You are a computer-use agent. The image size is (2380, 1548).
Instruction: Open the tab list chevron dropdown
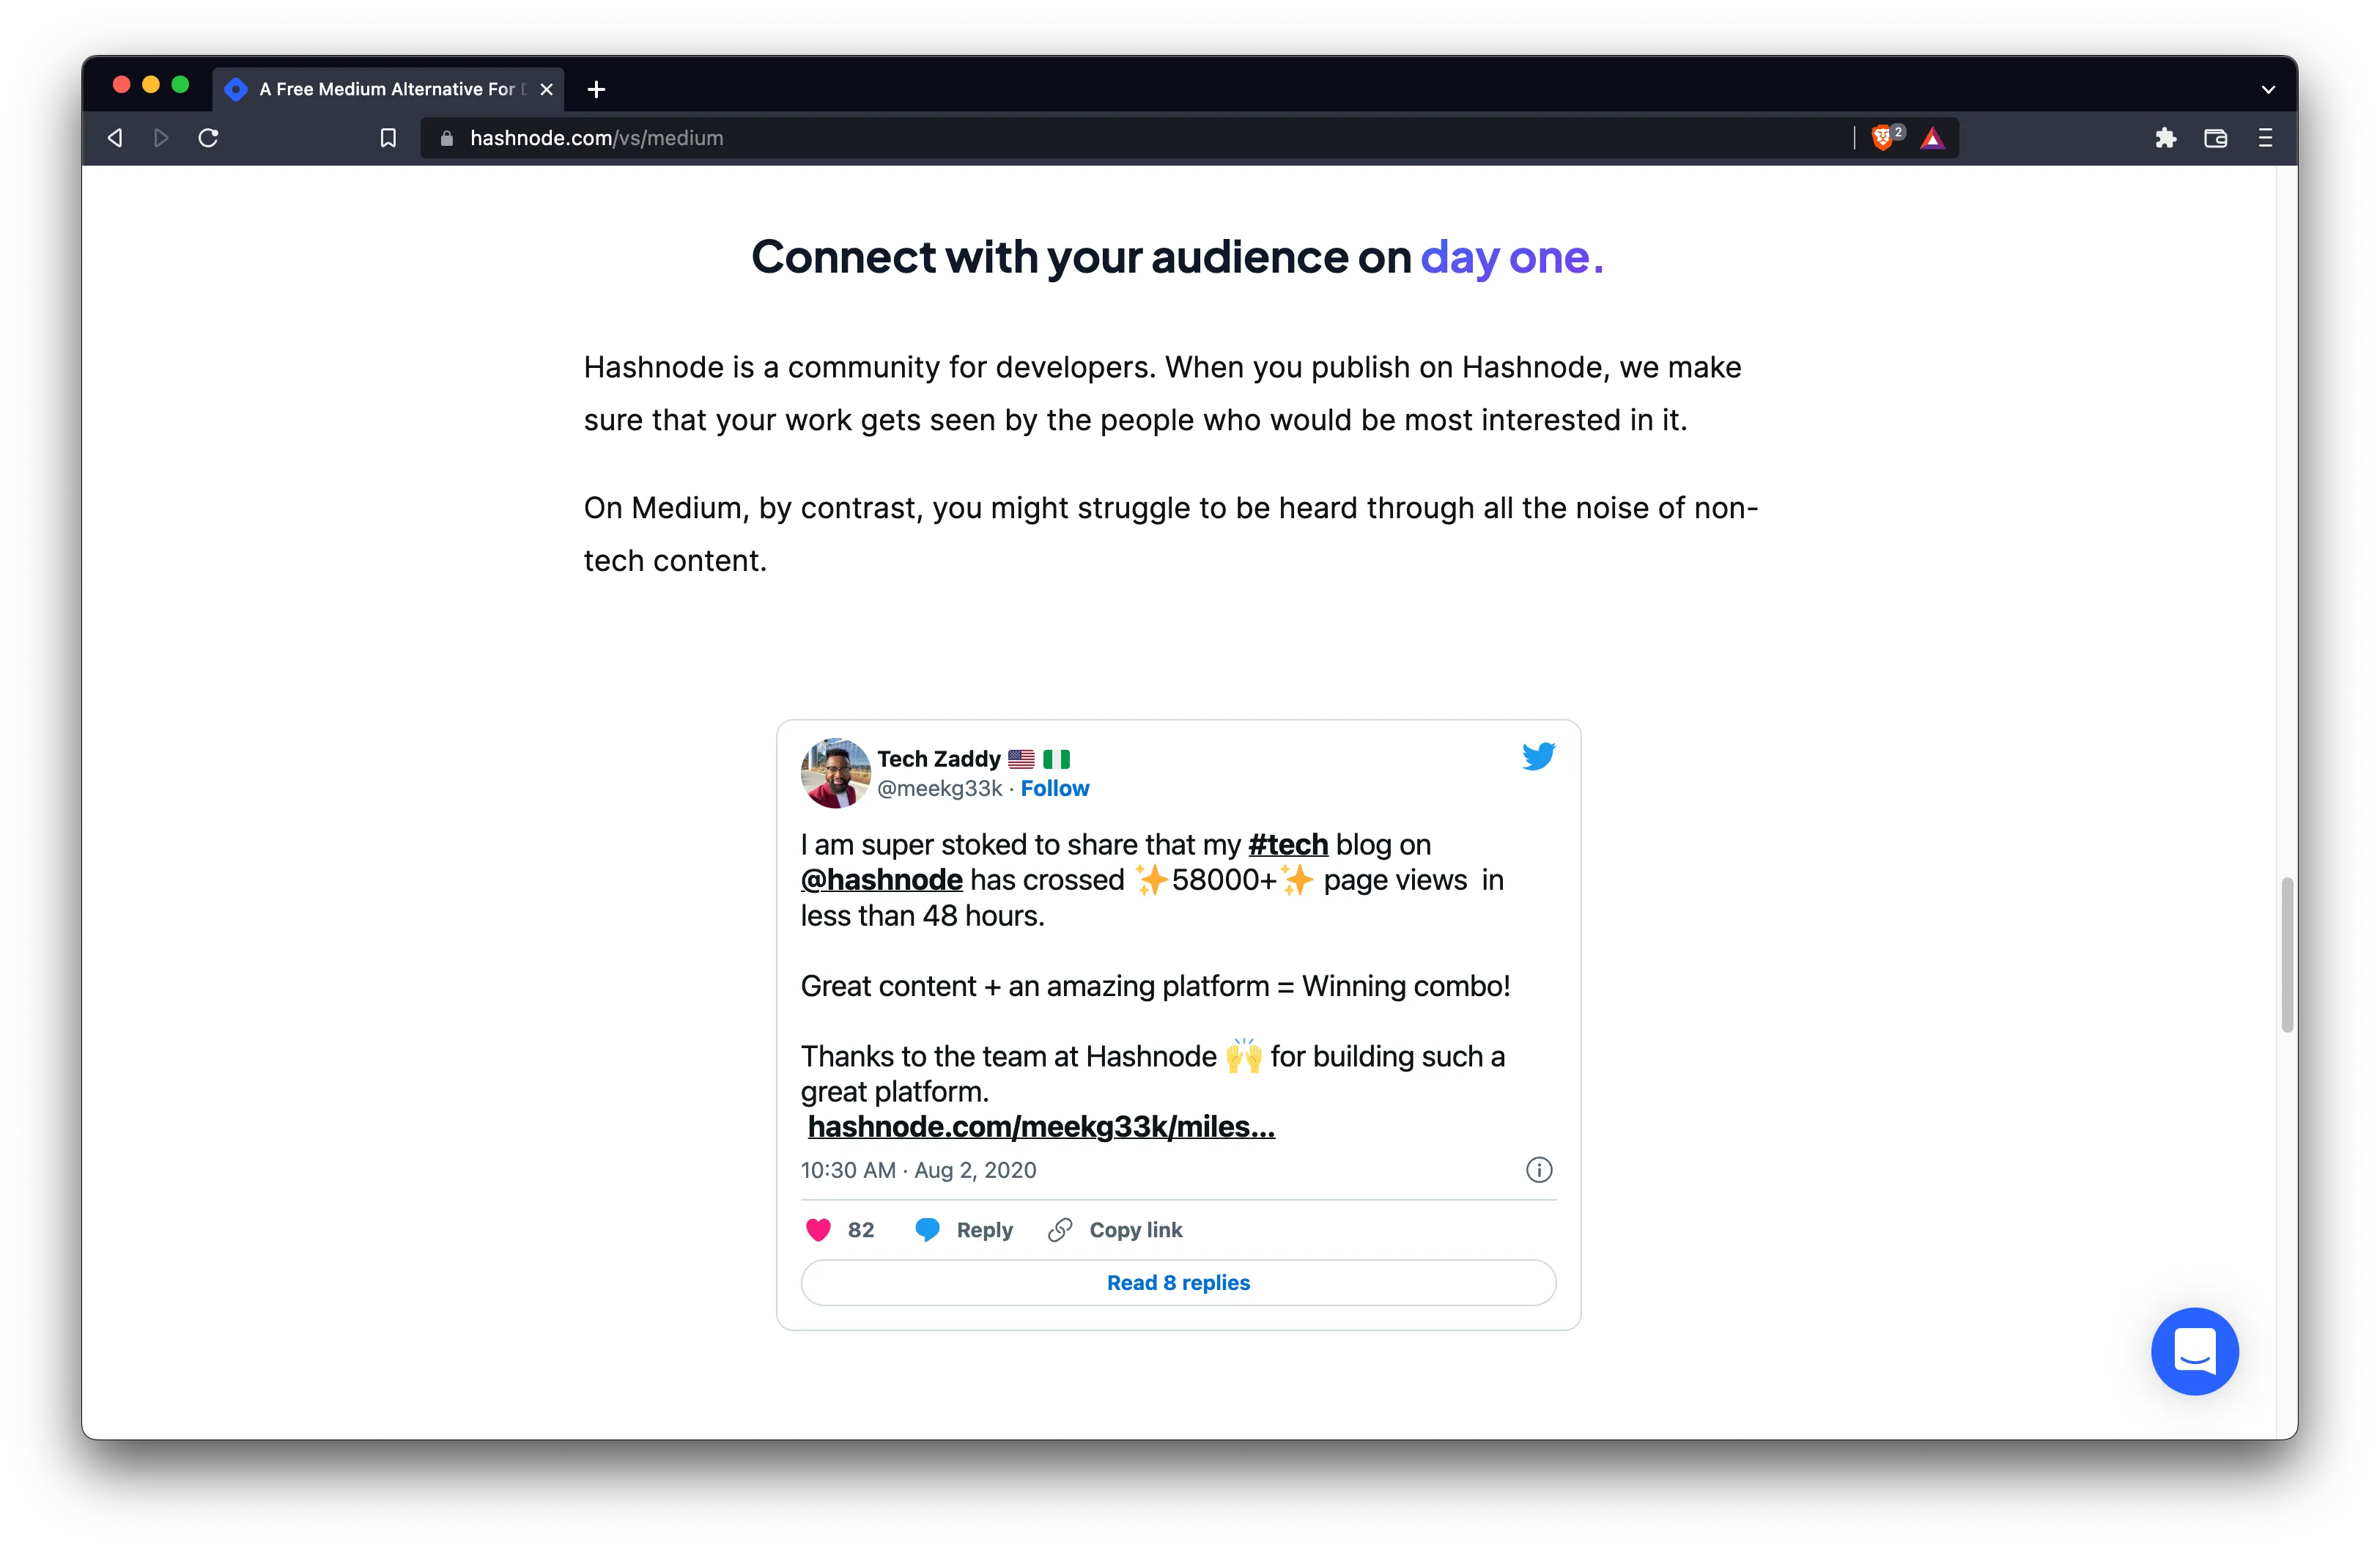tap(2268, 90)
